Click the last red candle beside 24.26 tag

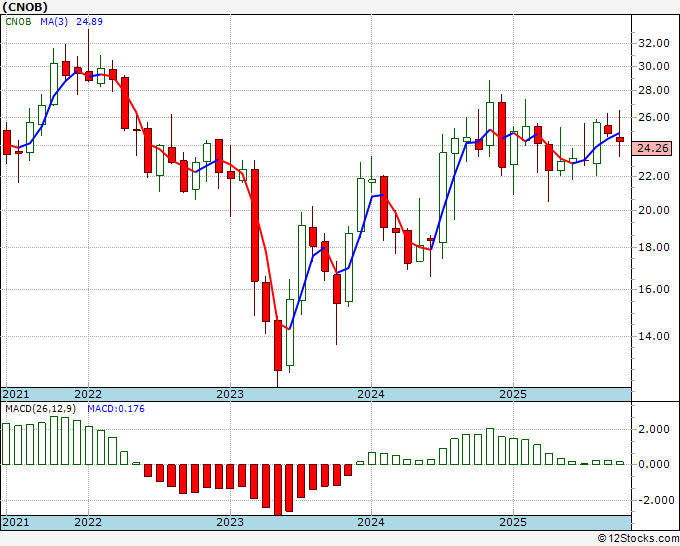pyautogui.click(x=620, y=140)
